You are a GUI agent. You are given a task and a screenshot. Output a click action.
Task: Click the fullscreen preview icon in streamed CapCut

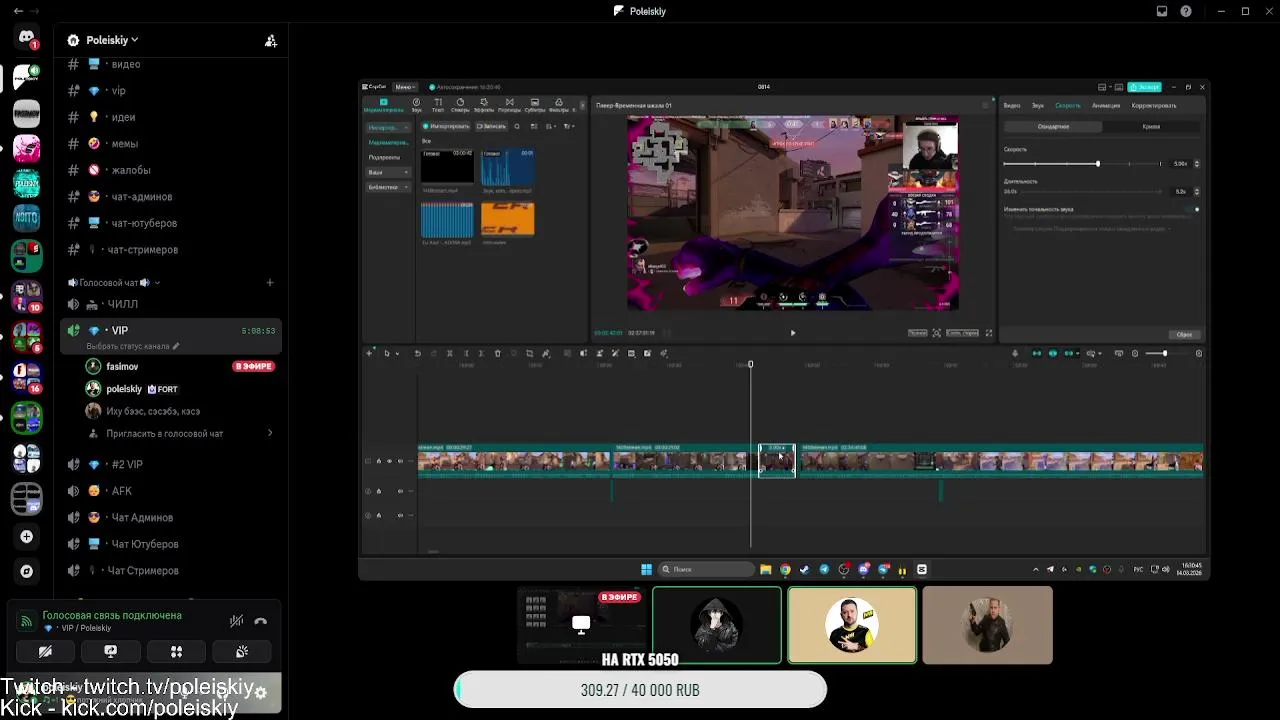point(989,333)
